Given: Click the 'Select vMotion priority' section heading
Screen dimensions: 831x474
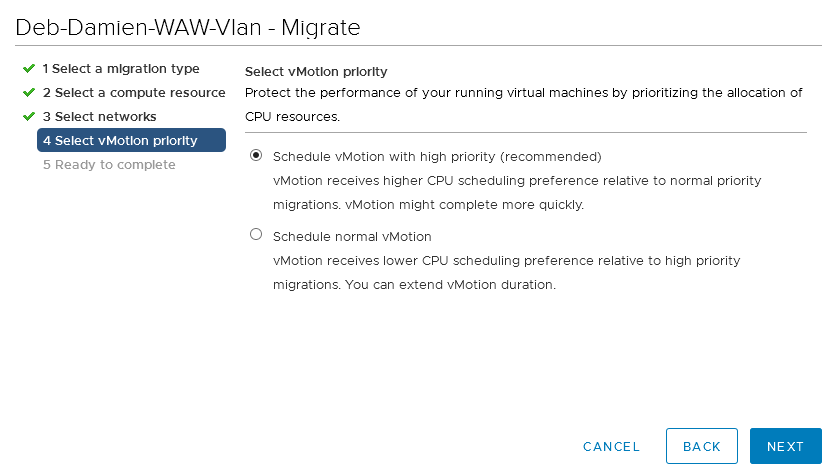Looking at the screenshot, I should coord(316,72).
